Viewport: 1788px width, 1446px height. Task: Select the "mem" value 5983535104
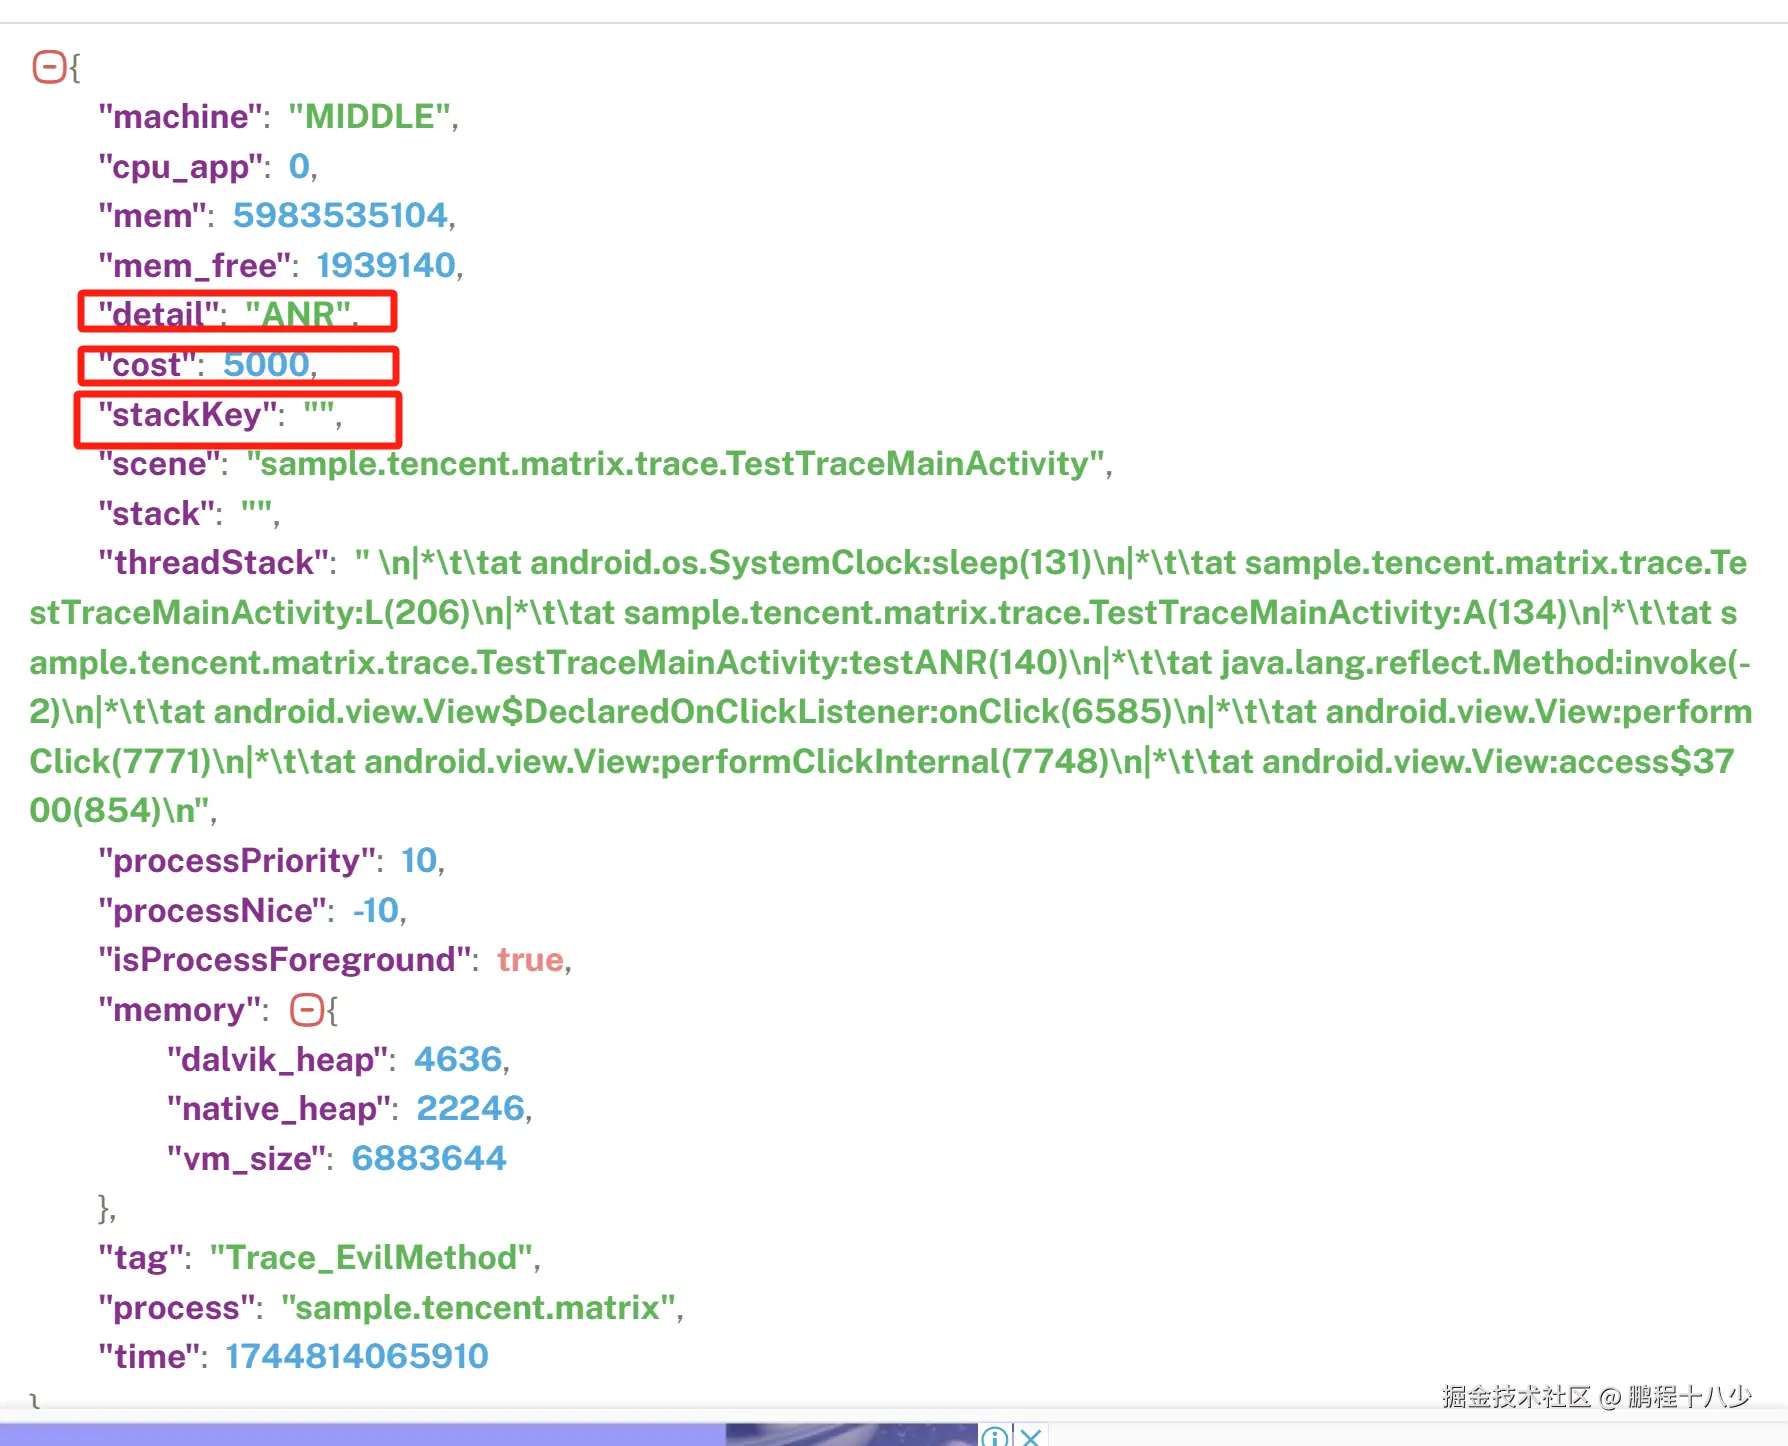tap(340, 215)
